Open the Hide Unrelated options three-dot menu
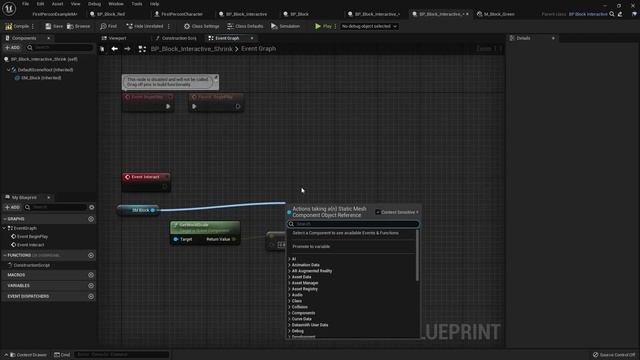Screen dimensions: 640x360 tap(169, 26)
